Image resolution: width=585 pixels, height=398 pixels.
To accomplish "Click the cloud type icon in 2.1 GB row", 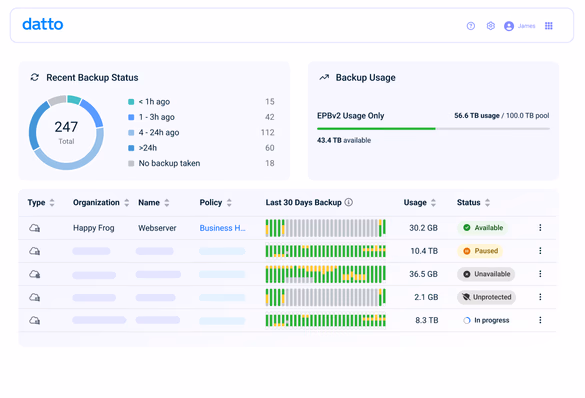I will [x=35, y=297].
